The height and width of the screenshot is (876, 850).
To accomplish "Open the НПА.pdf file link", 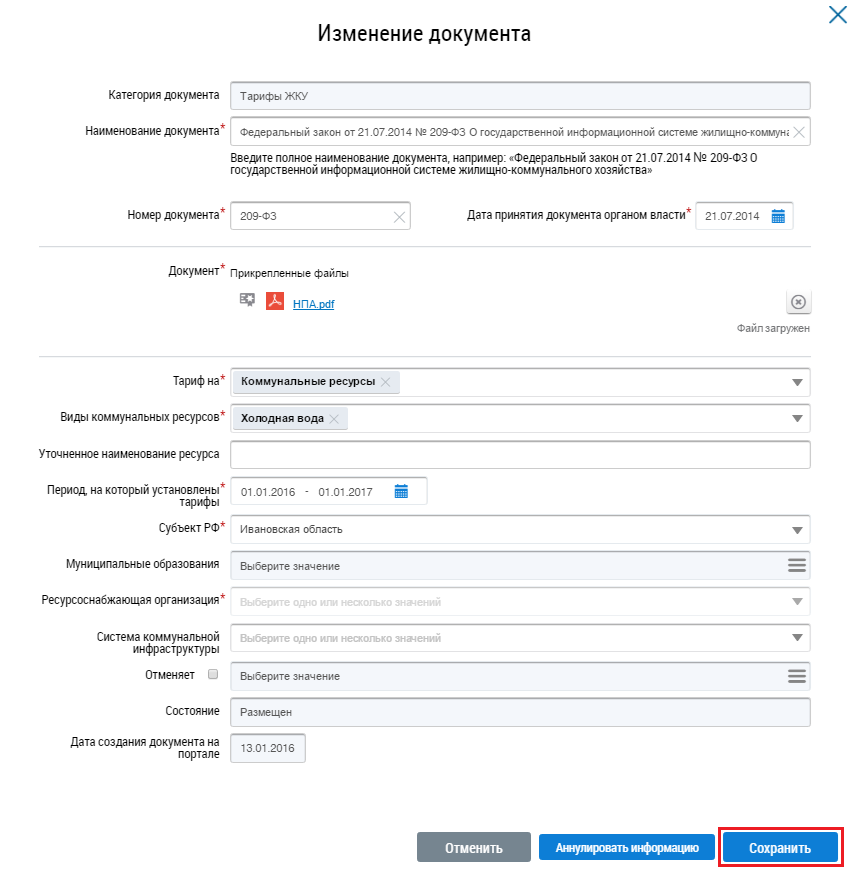I will pyautogui.click(x=313, y=304).
